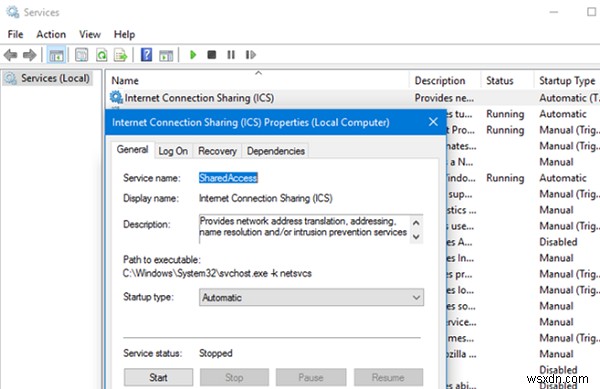Image resolution: width=600 pixels, height=389 pixels.
Task: Click the gear icon beside Internet Connection Sharing row
Action: 116,97
